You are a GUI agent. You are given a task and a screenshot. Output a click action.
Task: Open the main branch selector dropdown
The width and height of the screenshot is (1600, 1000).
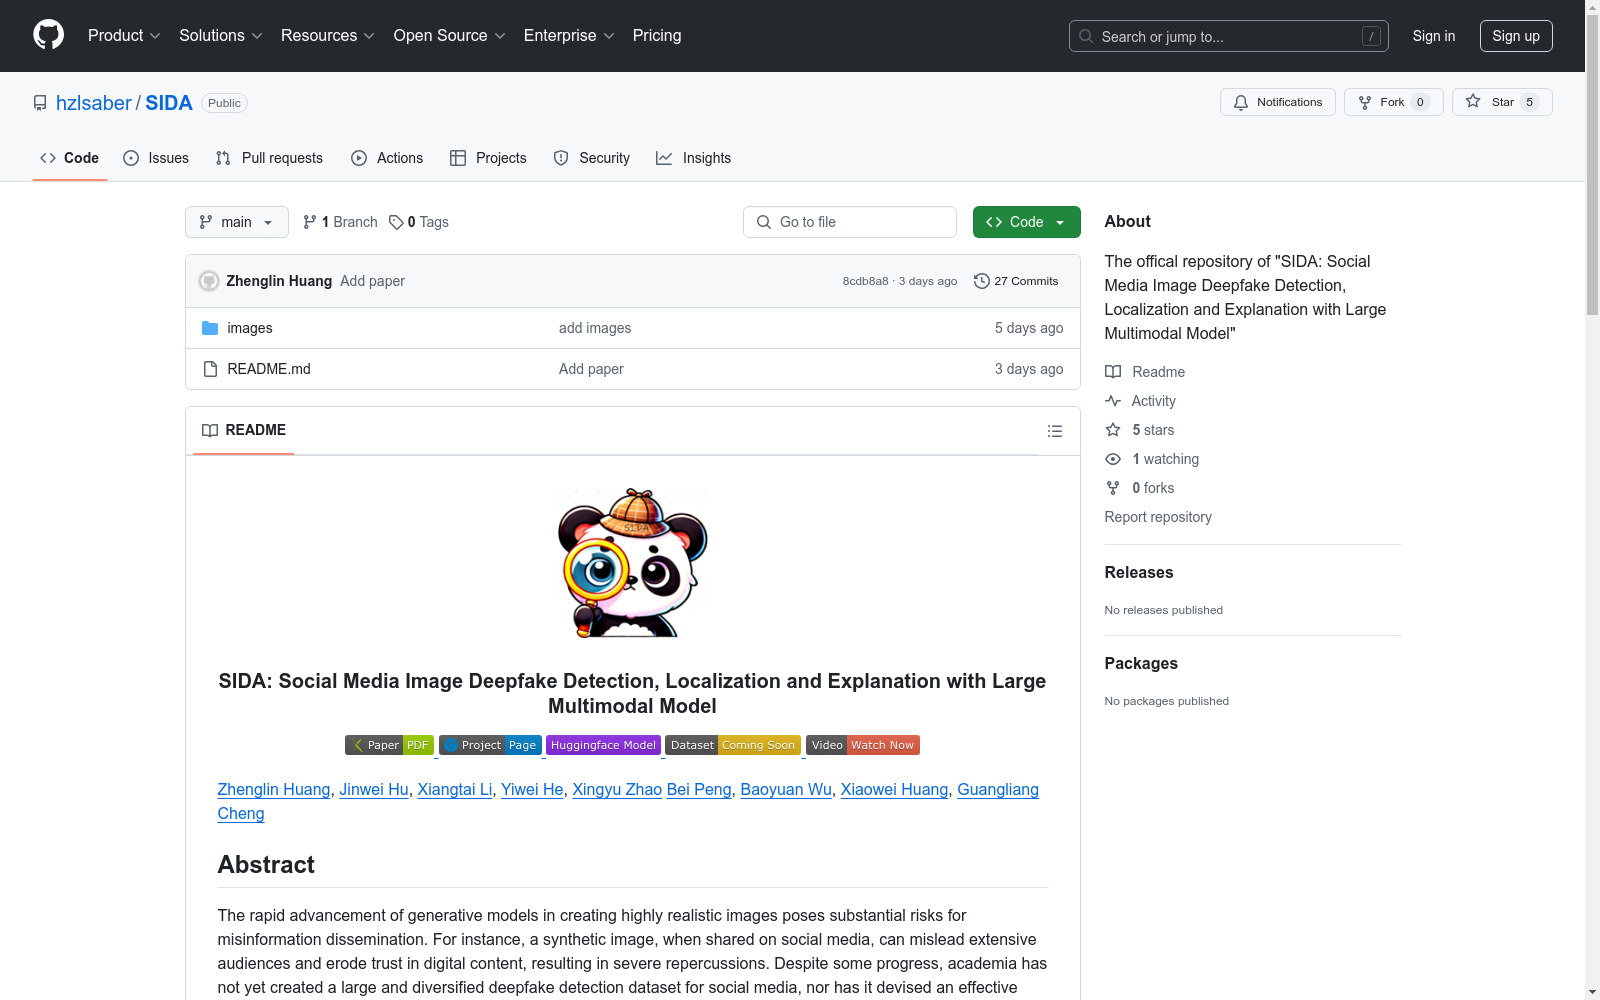pyautogui.click(x=237, y=222)
